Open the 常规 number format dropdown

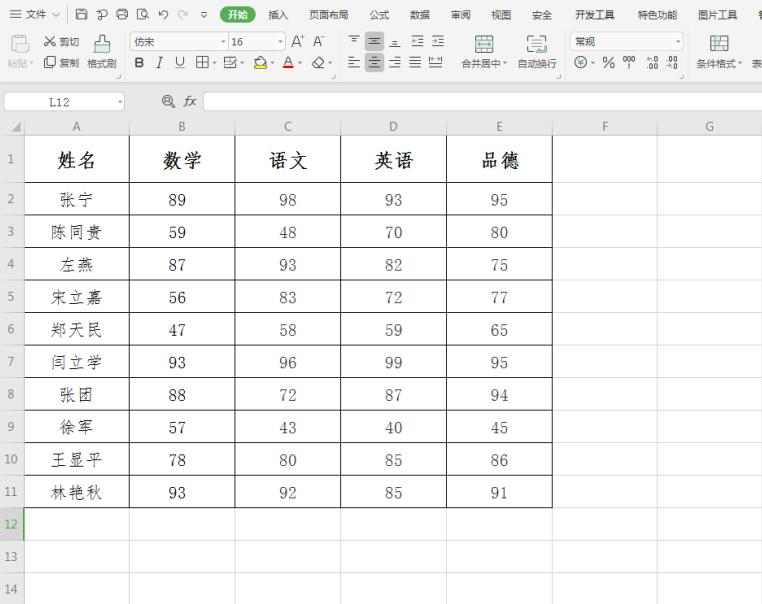(678, 42)
